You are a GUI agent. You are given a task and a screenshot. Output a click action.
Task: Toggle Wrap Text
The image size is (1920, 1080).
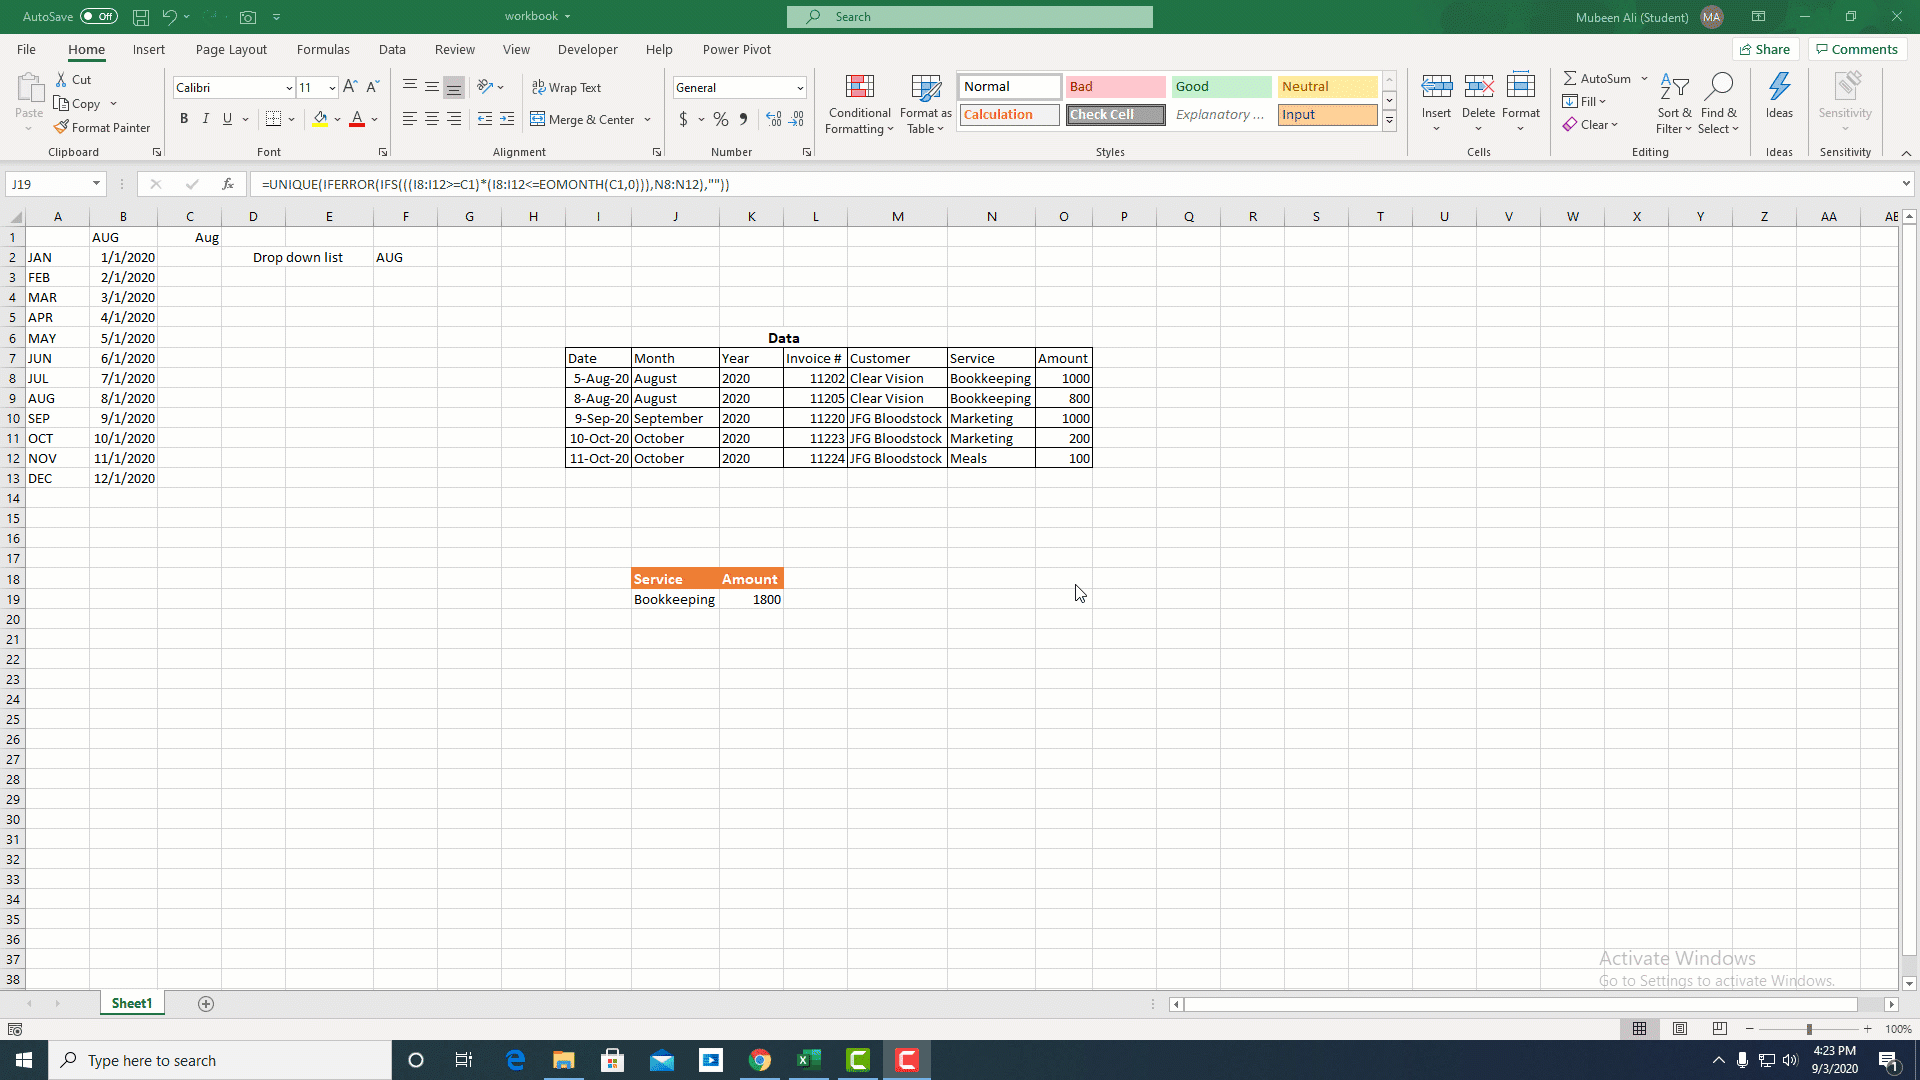pos(566,88)
